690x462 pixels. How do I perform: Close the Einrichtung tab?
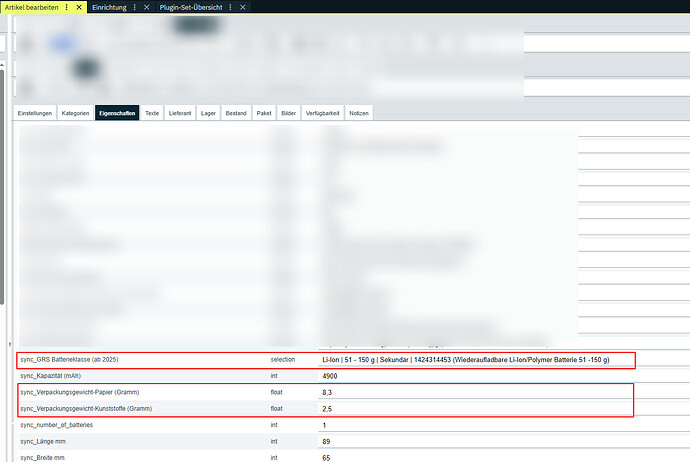click(146, 7)
